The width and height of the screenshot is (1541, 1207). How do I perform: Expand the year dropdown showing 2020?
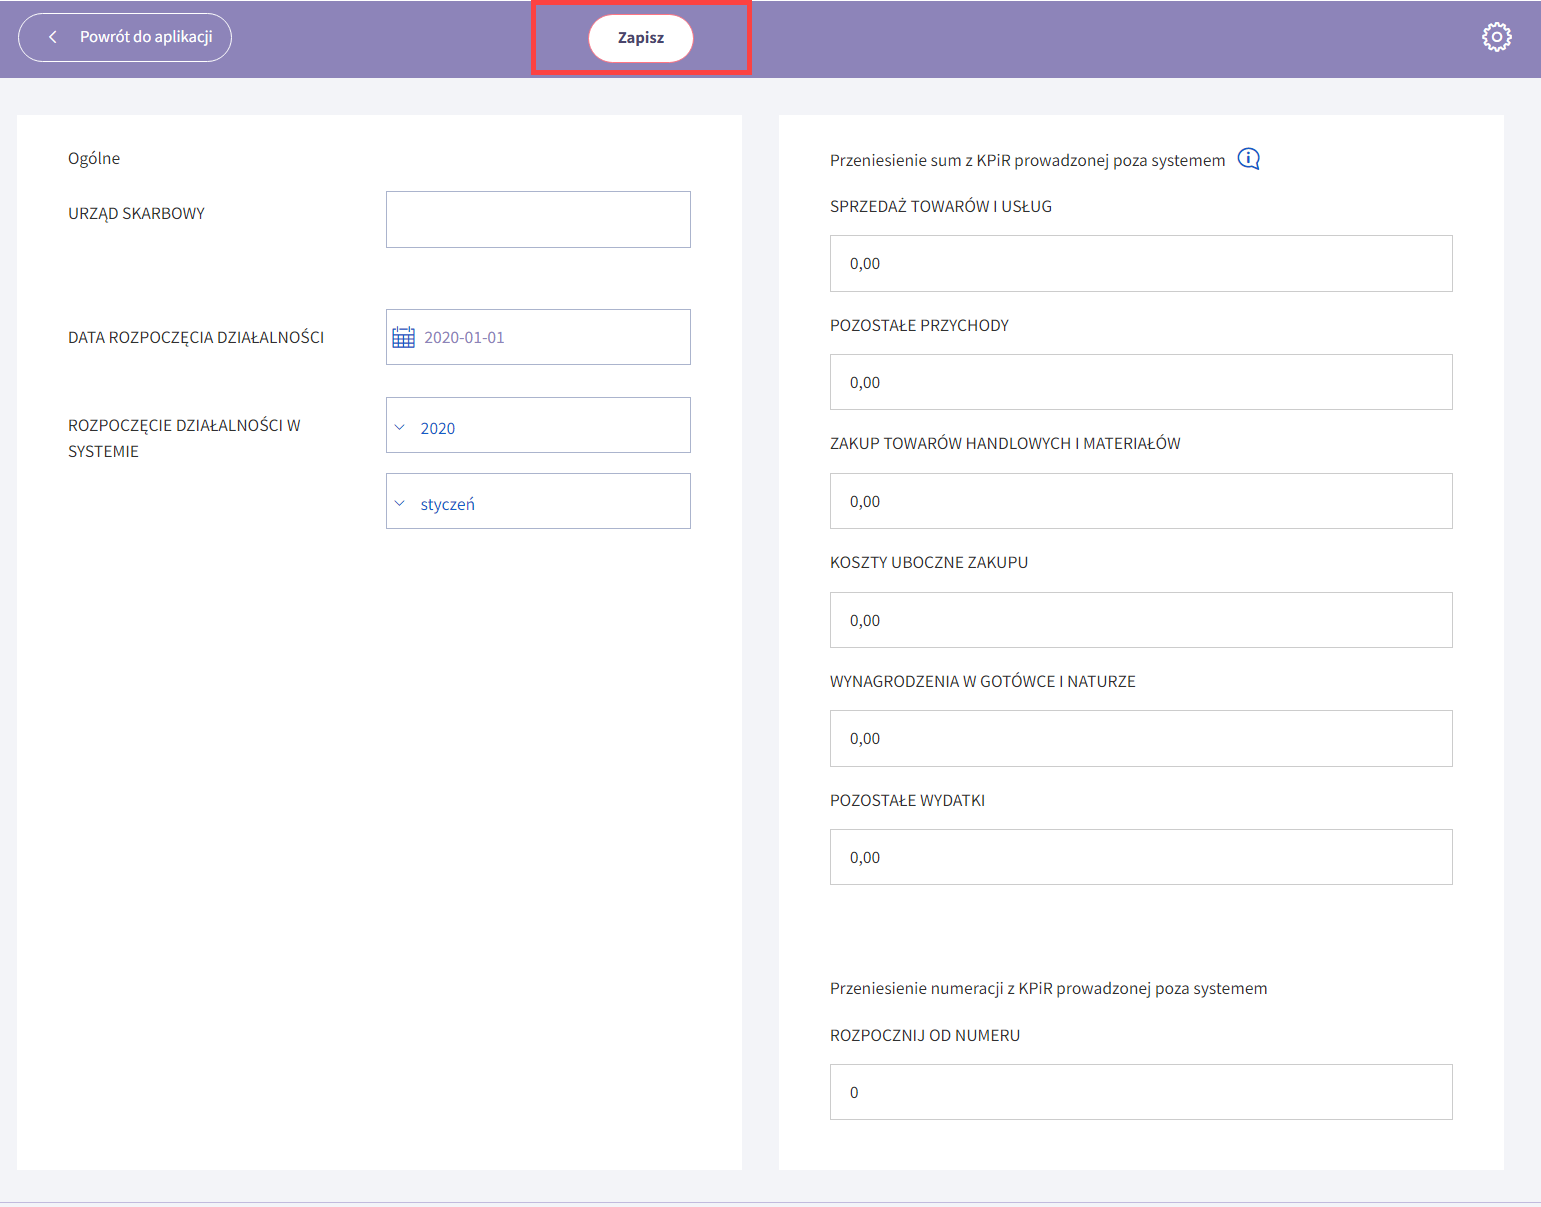click(x=538, y=425)
